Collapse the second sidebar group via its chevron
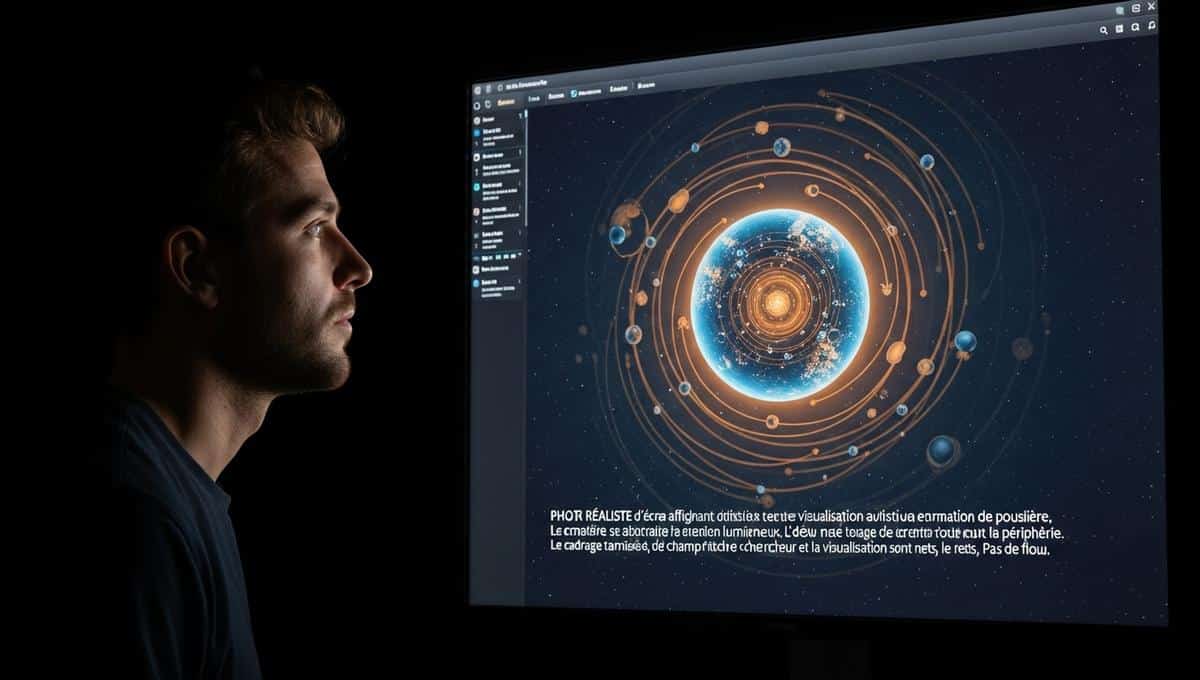 520,152
